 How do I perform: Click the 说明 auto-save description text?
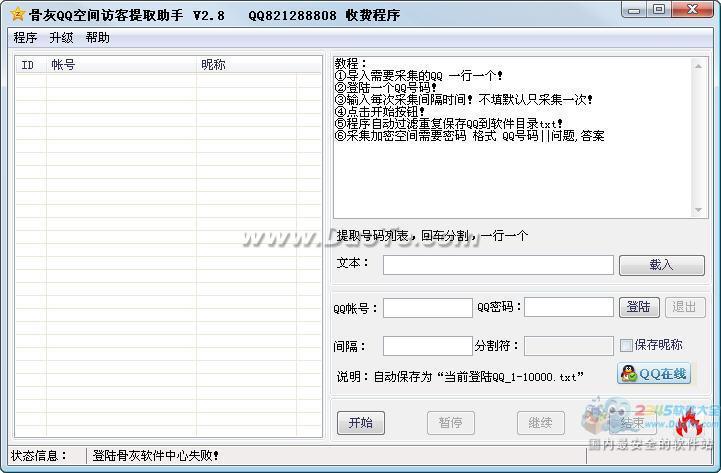(460, 376)
